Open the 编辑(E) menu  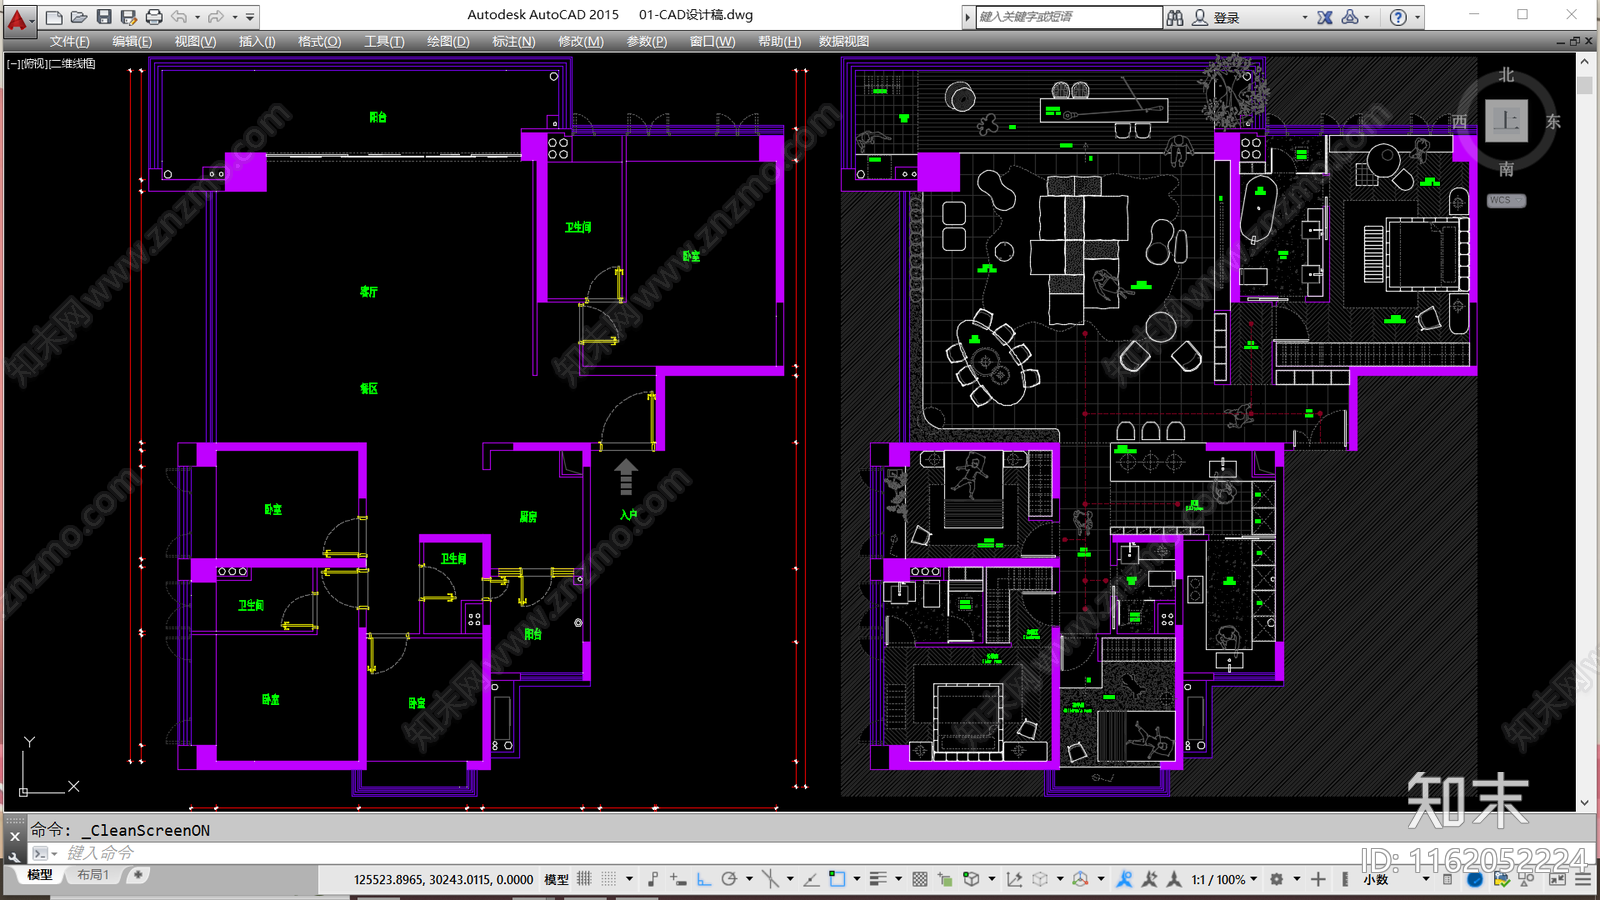[132, 41]
